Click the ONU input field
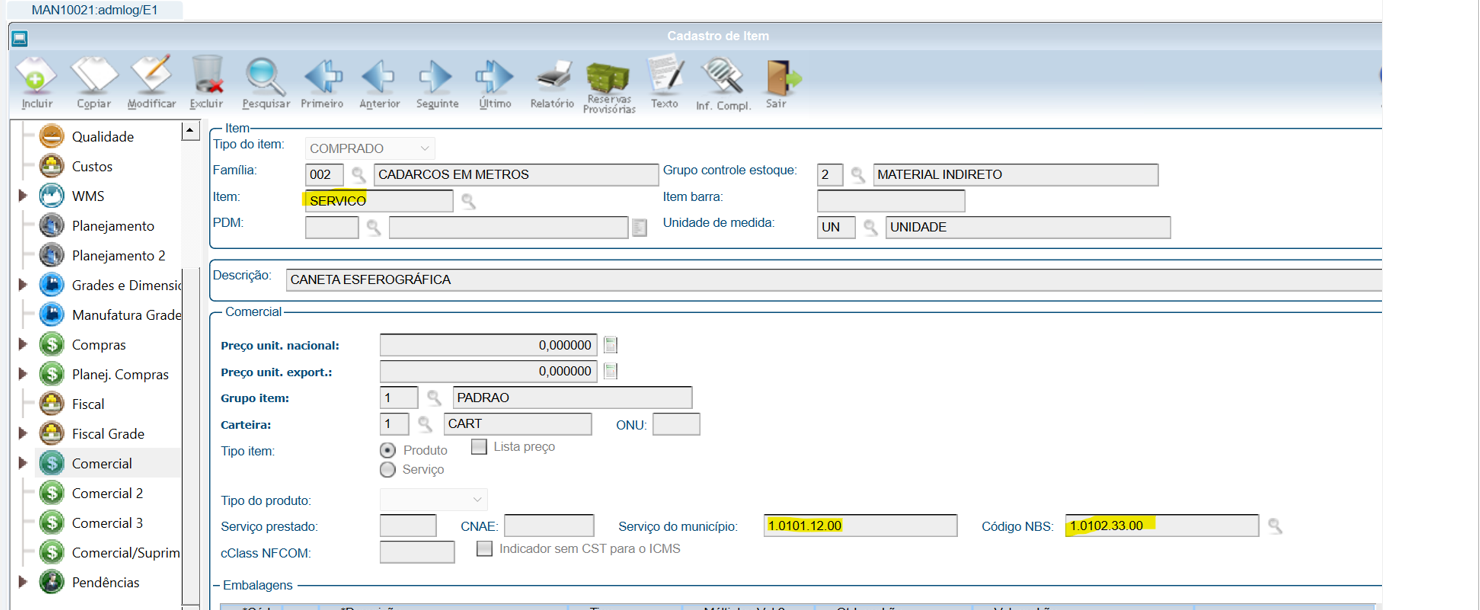This screenshot has height=610, width=1480. [676, 424]
